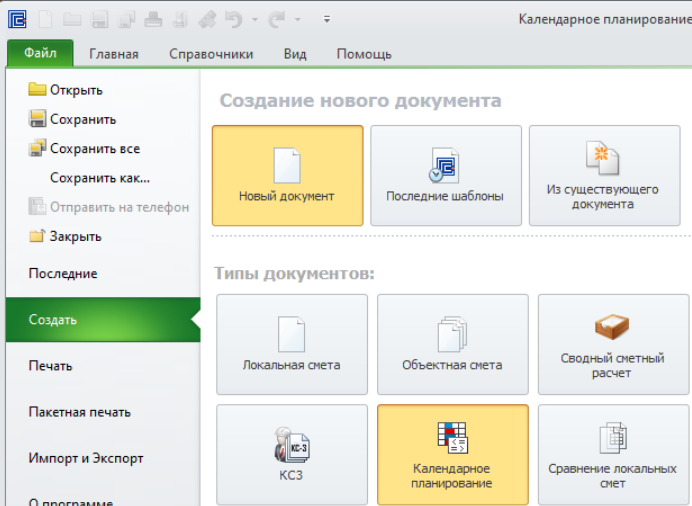Click the greyed floppy save icon in quick toolbar

[99, 19]
